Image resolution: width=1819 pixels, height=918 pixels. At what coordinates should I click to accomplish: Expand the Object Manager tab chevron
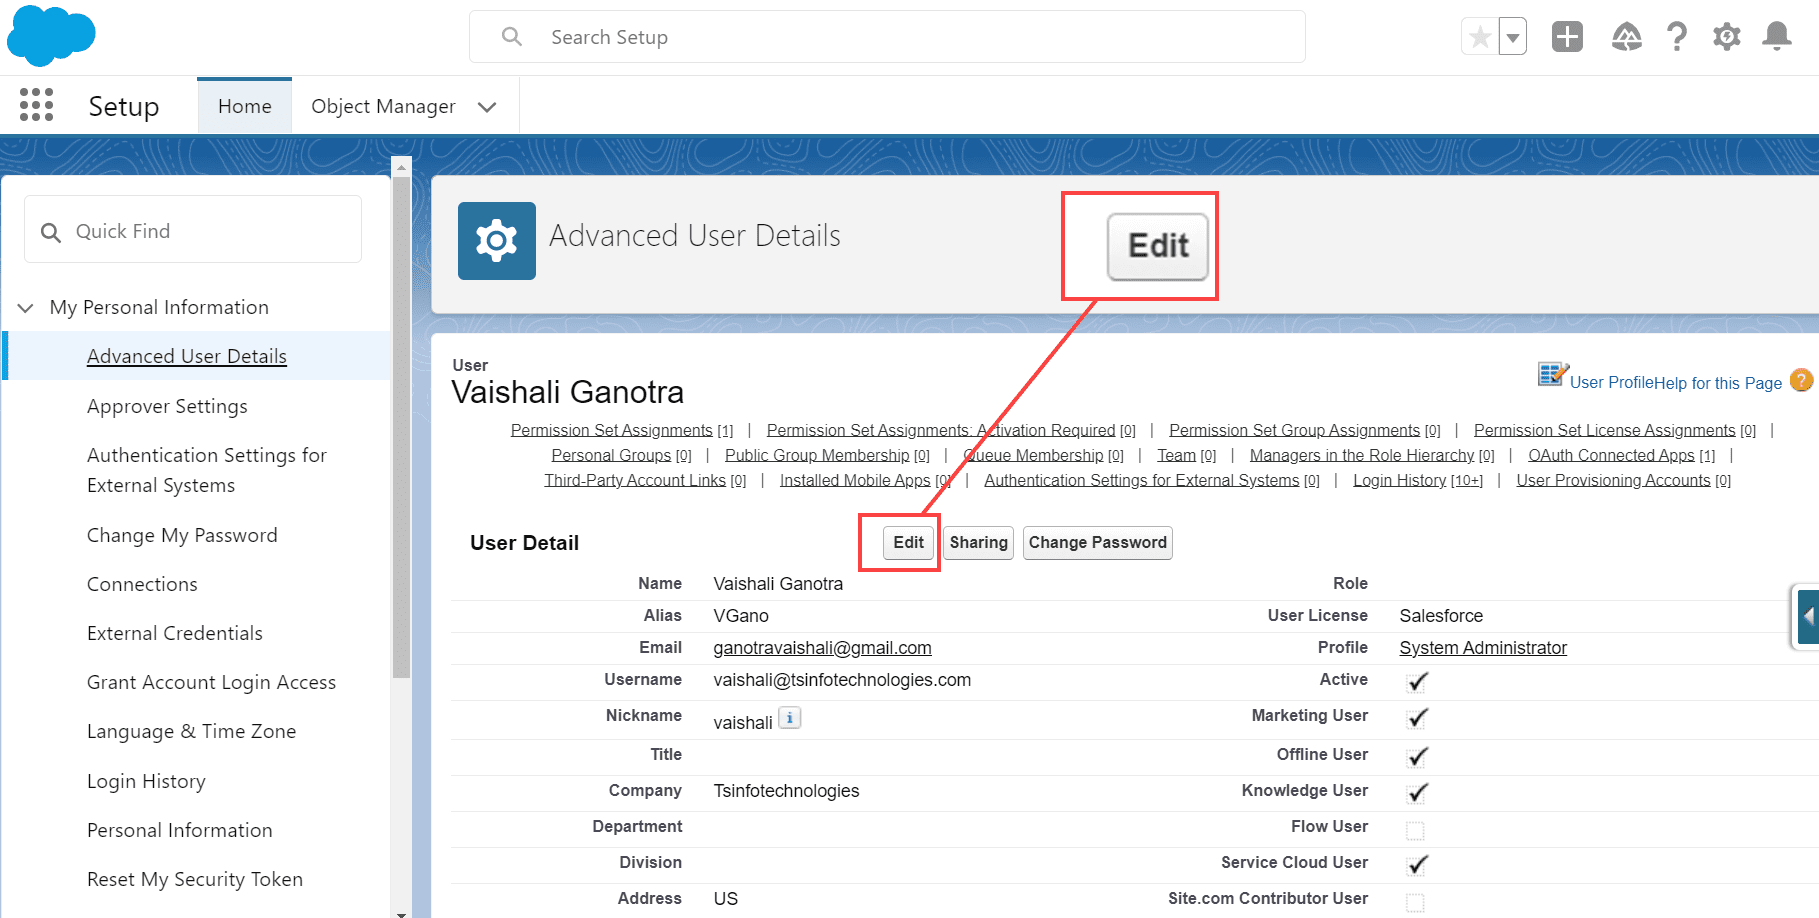coord(487,107)
